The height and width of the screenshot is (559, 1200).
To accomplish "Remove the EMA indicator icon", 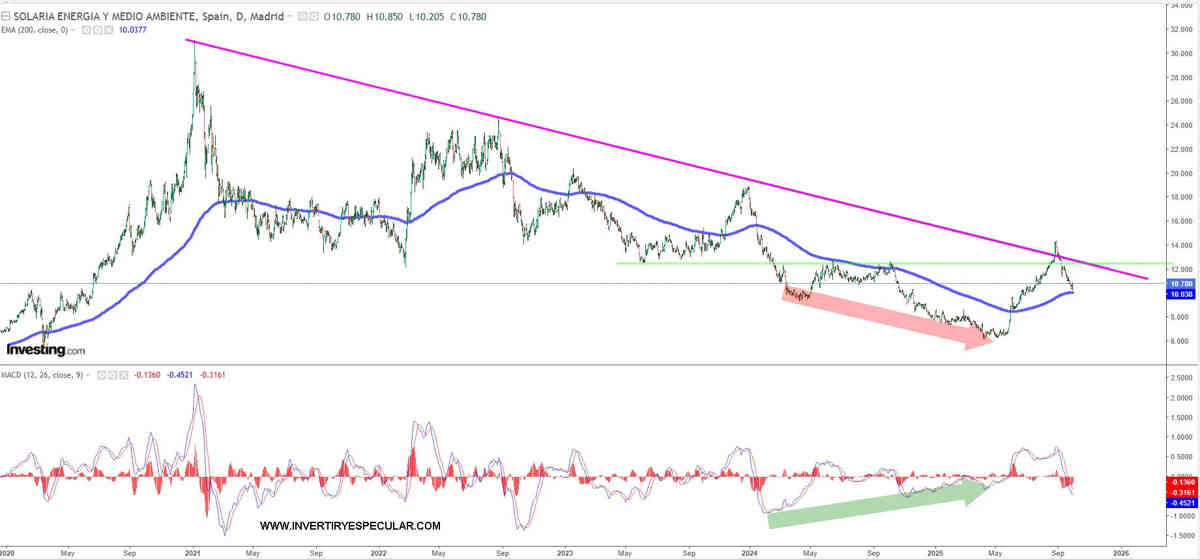I will click(108, 30).
